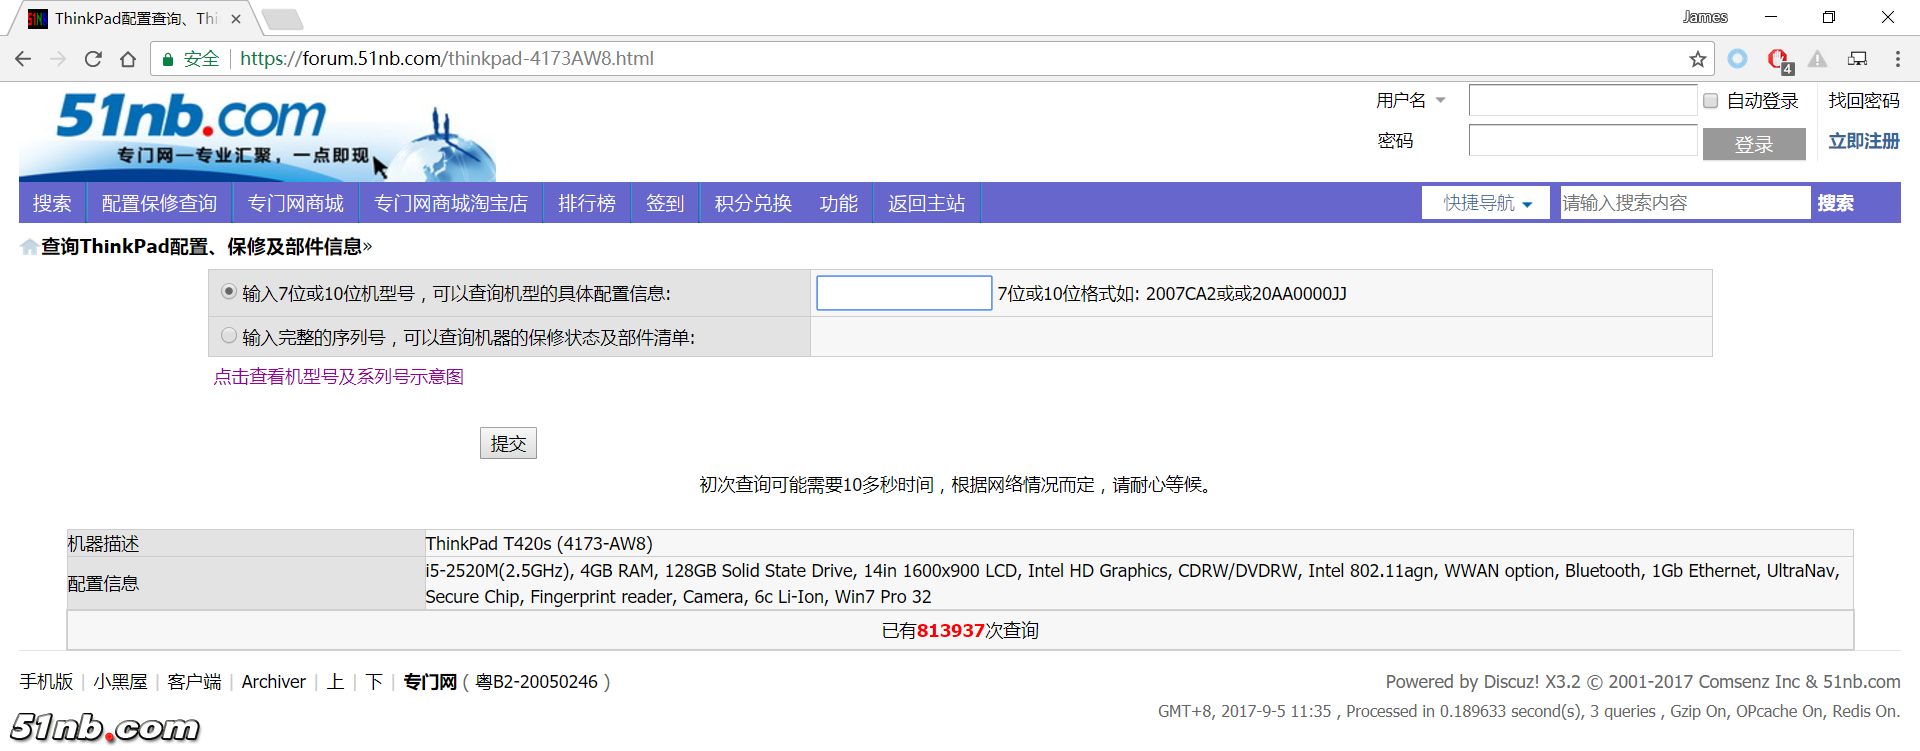
Task: Bookmark this page with the star
Action: (1697, 59)
